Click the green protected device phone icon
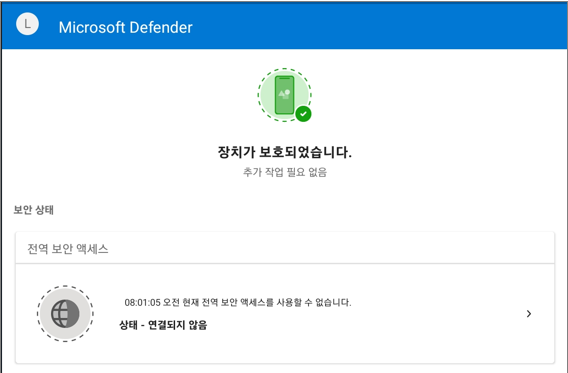 [x=284, y=95]
